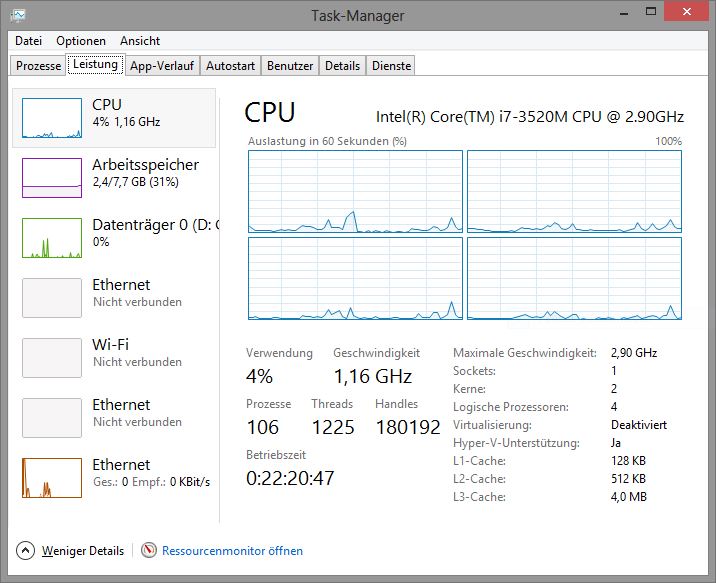The image size is (716, 583).
Task: Go to the Benutzer tab
Action: pos(290,66)
